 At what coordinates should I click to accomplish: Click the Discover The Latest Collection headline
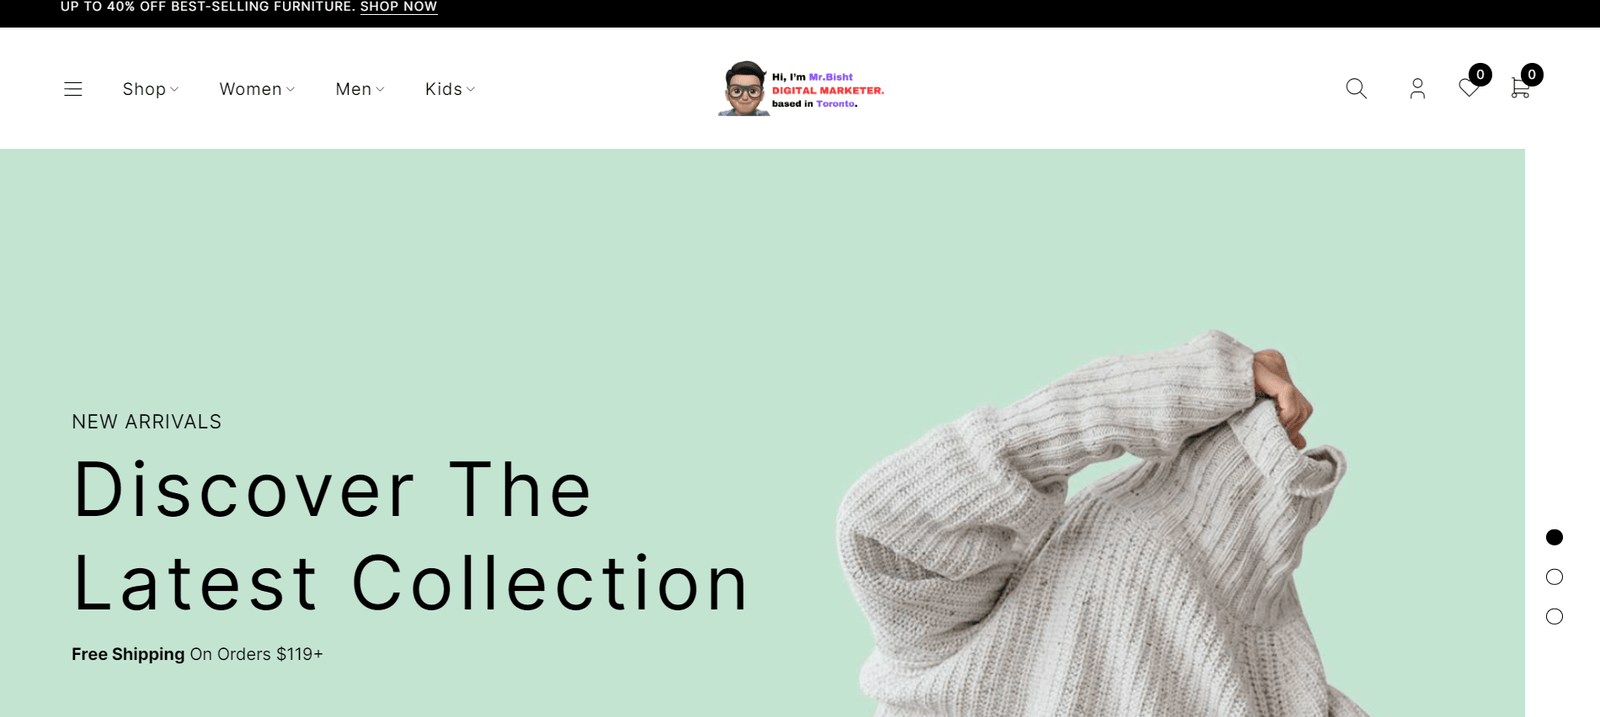click(x=411, y=536)
